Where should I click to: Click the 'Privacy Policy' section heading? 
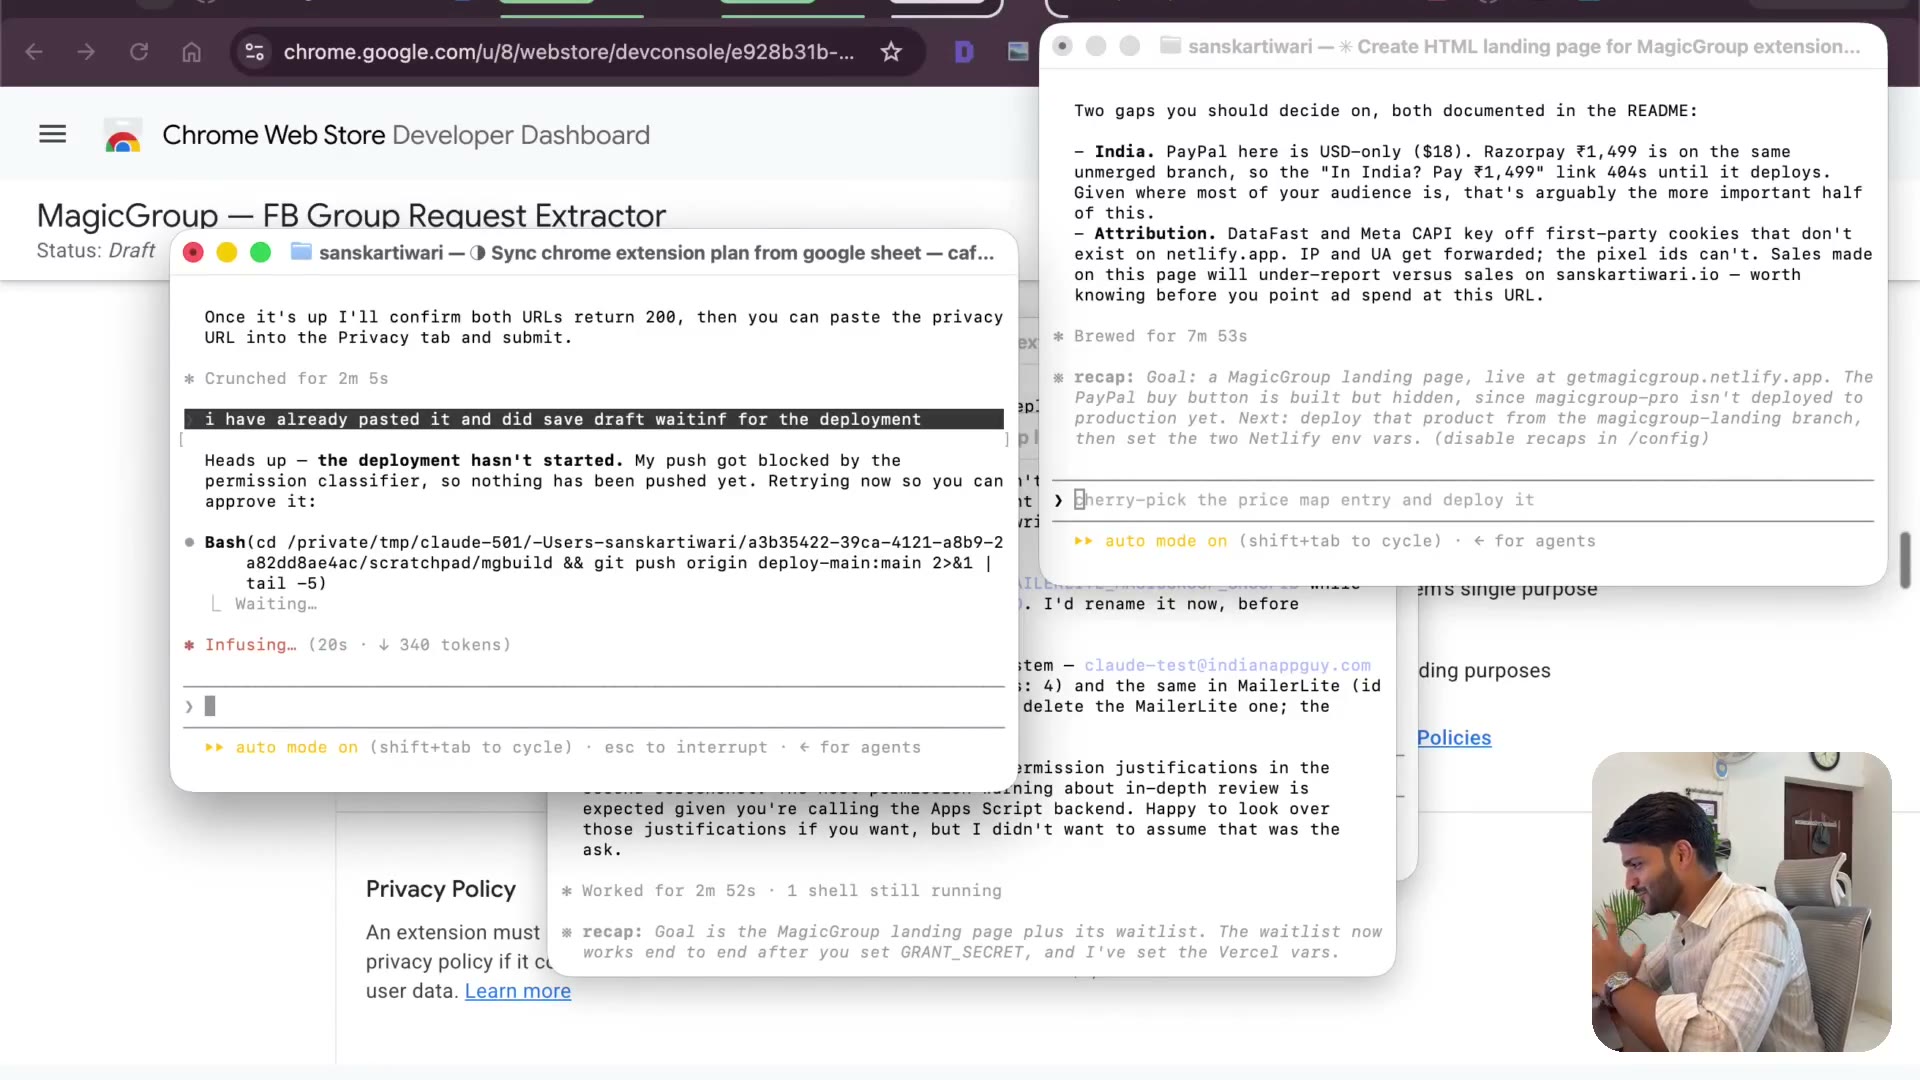click(x=441, y=889)
